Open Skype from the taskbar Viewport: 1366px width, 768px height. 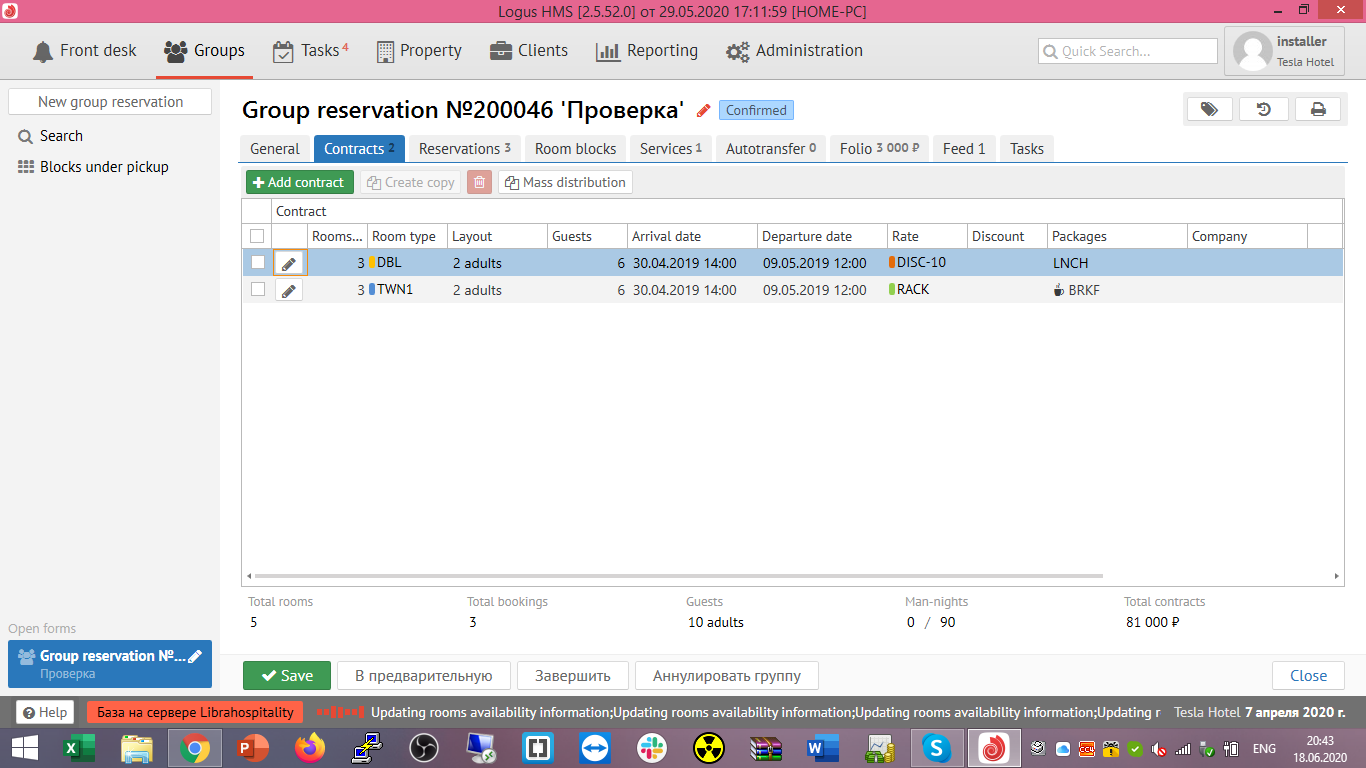(936, 747)
